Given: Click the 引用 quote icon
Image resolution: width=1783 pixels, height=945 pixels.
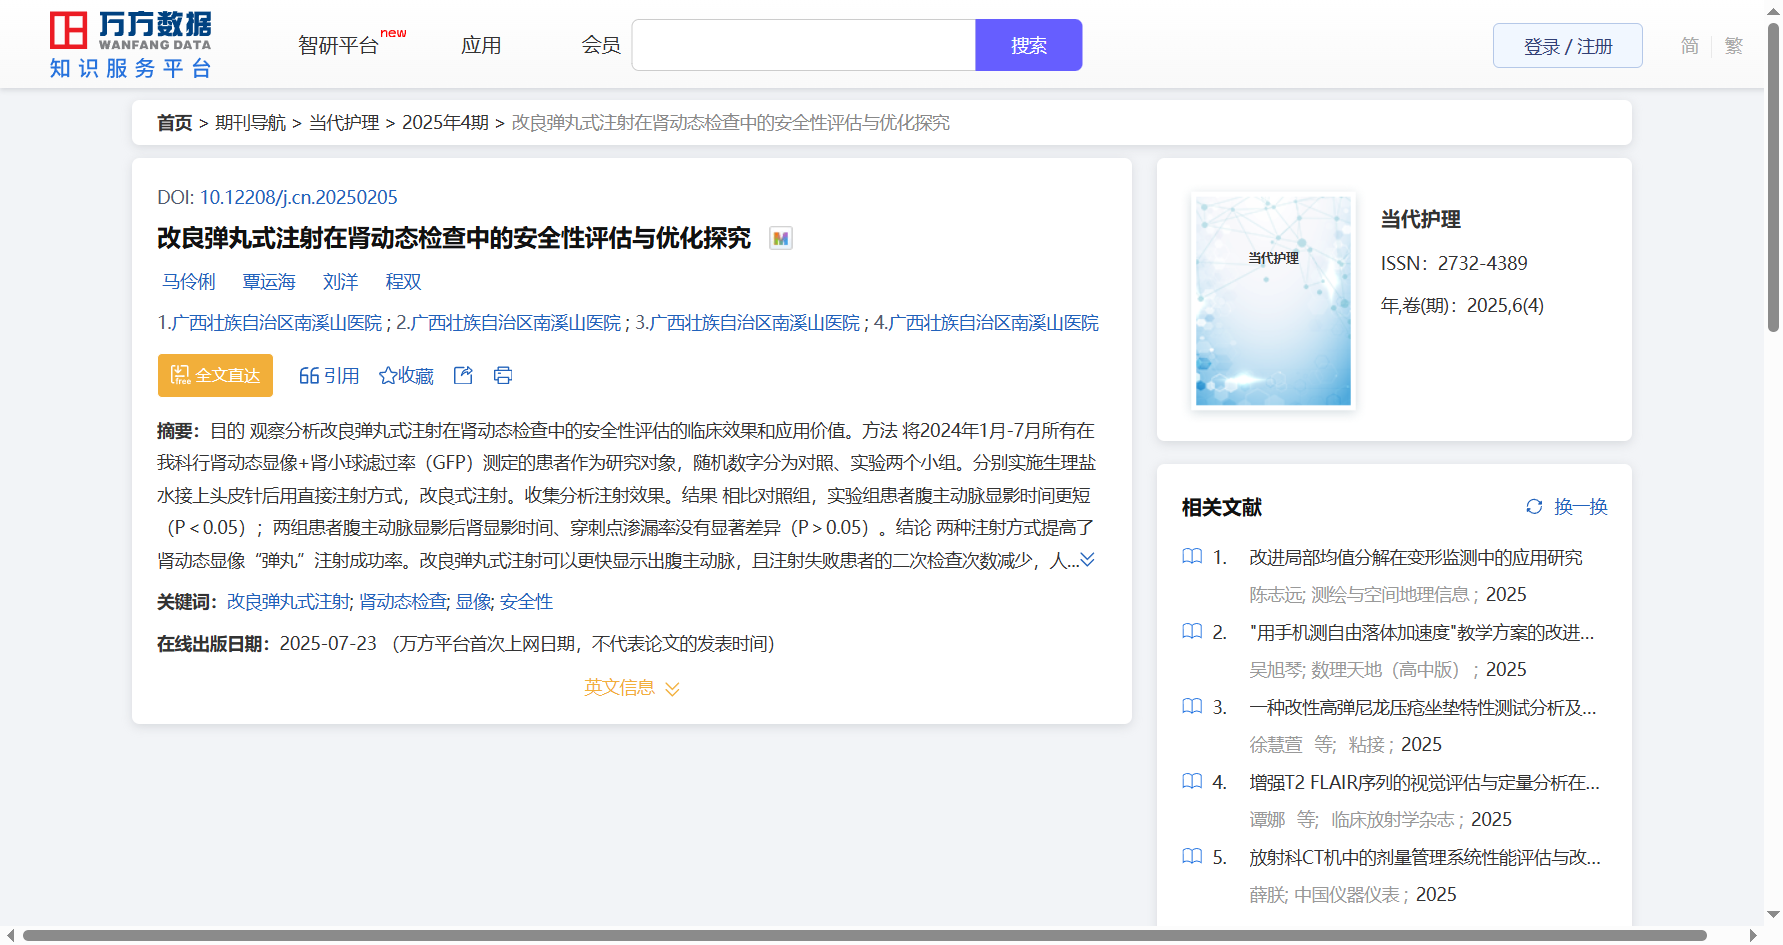Looking at the screenshot, I should pos(309,376).
